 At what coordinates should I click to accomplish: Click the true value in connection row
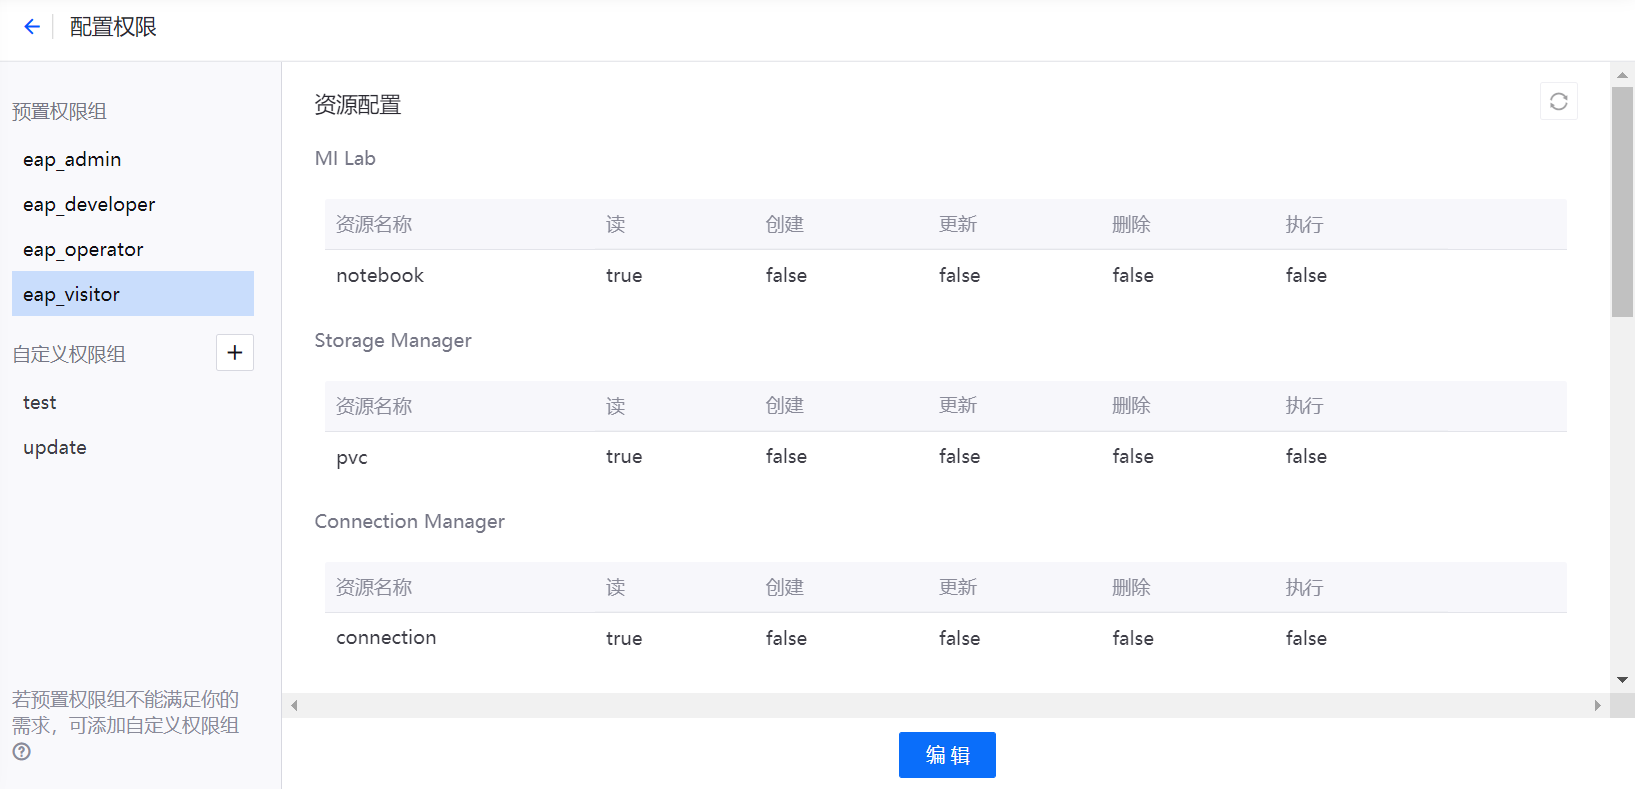coord(624,638)
